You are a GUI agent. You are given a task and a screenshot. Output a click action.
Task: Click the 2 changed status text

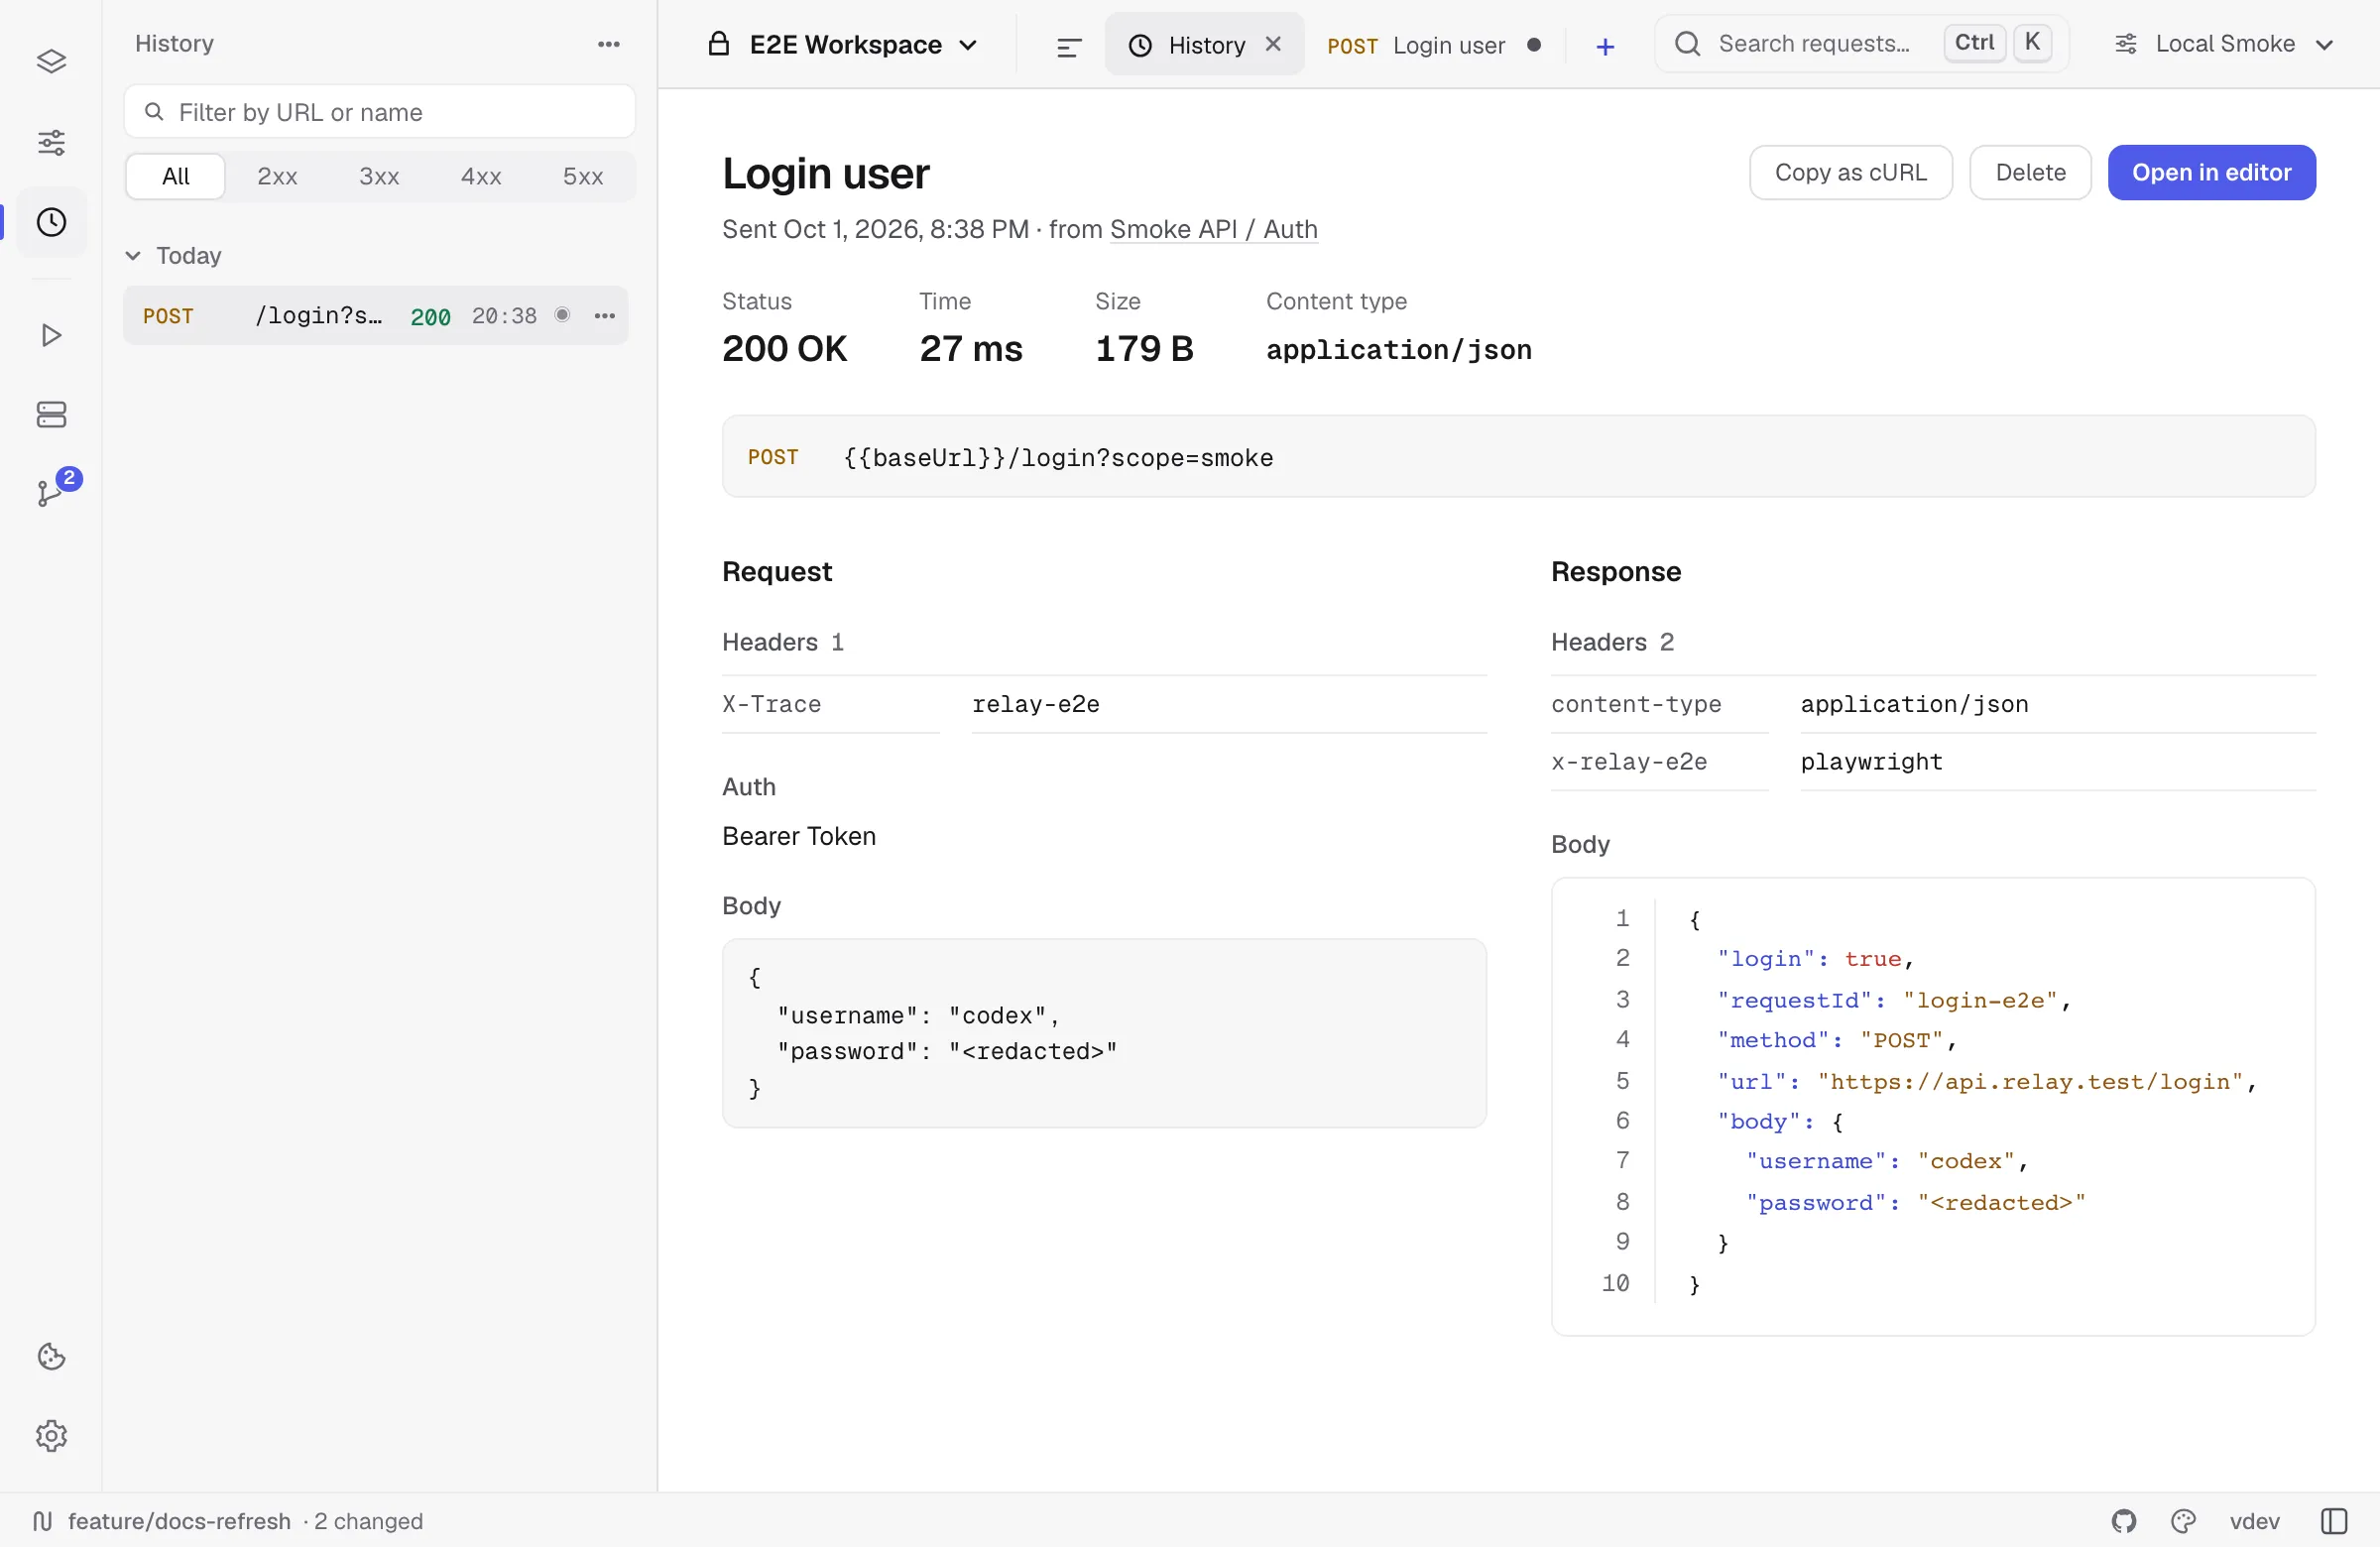click(368, 1521)
